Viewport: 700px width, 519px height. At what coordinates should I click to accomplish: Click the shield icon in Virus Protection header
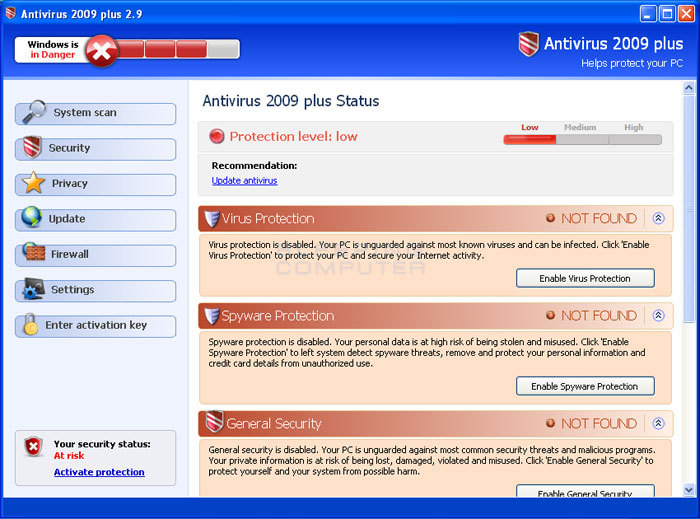[212, 219]
